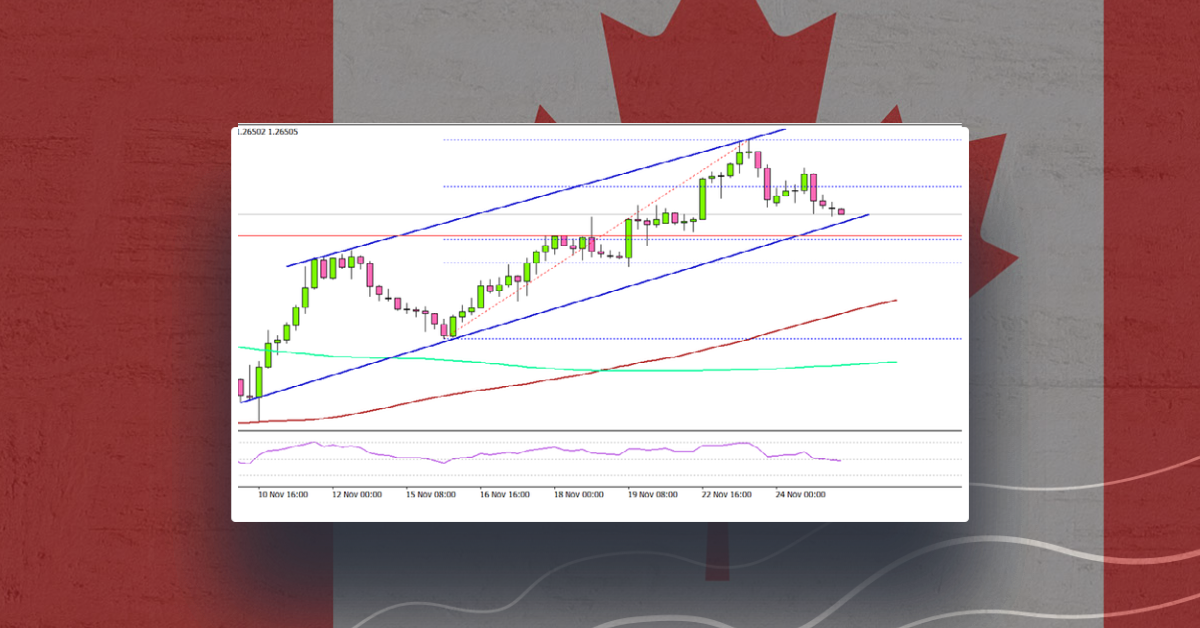Click the 22 Nov 16:00 timestamp label
Viewport: 1200px width, 628px height.
[x=726, y=492]
